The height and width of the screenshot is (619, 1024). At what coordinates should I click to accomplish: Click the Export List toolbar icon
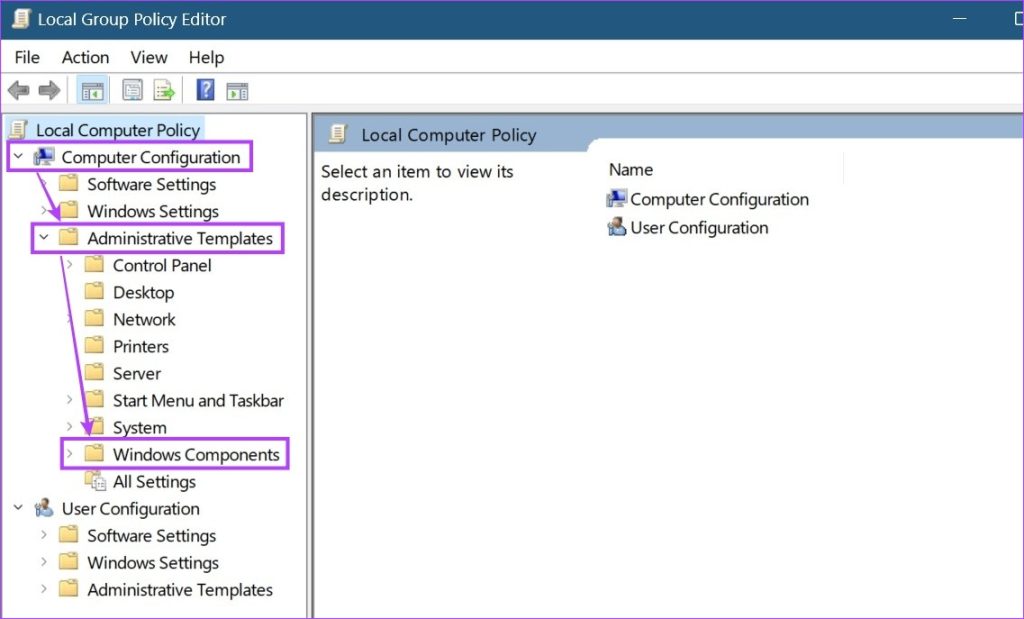164,89
